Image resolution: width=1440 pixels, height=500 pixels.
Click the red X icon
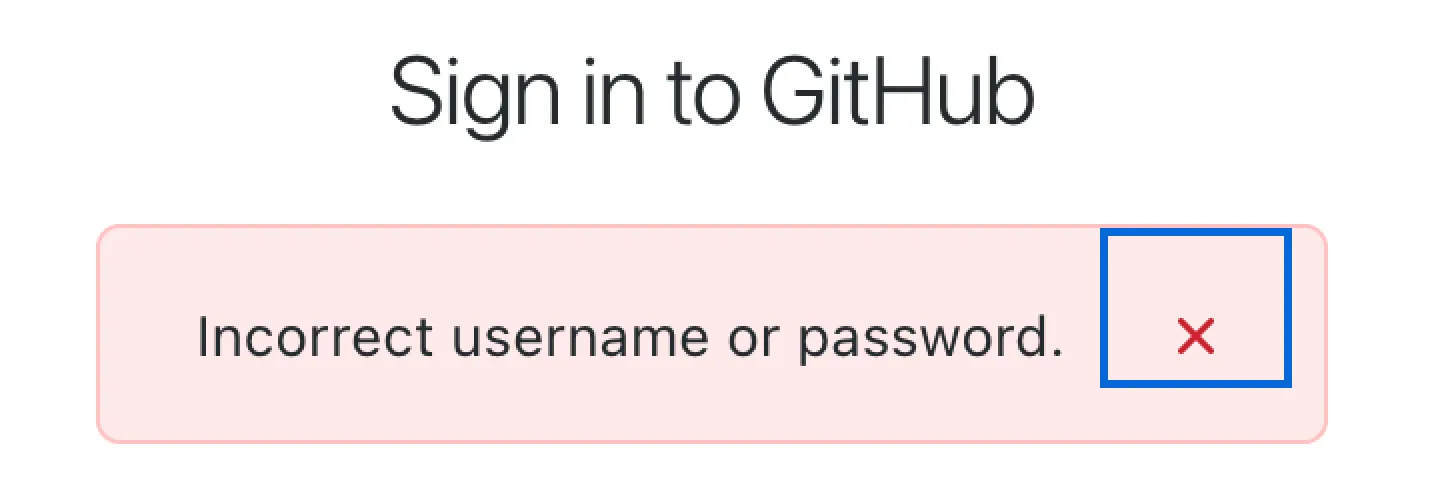pos(1196,337)
